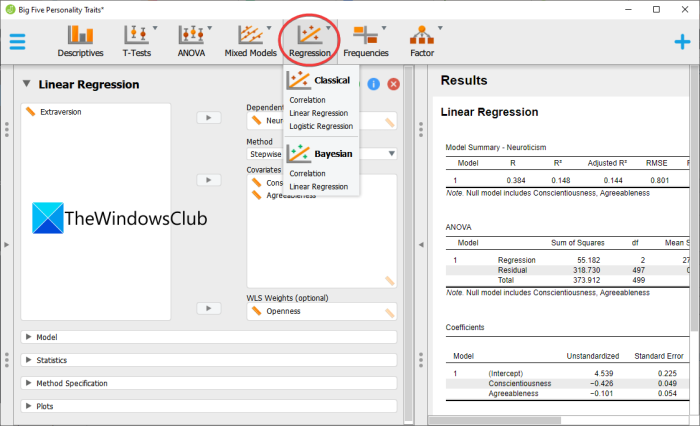Expand the Method Specification section
Viewport: 700px width, 426px height.
point(208,383)
